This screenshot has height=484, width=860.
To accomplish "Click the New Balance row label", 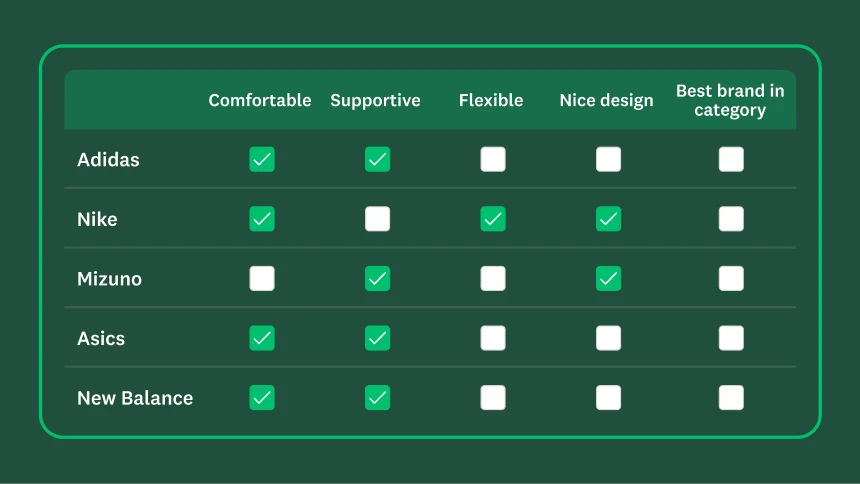I will point(135,398).
